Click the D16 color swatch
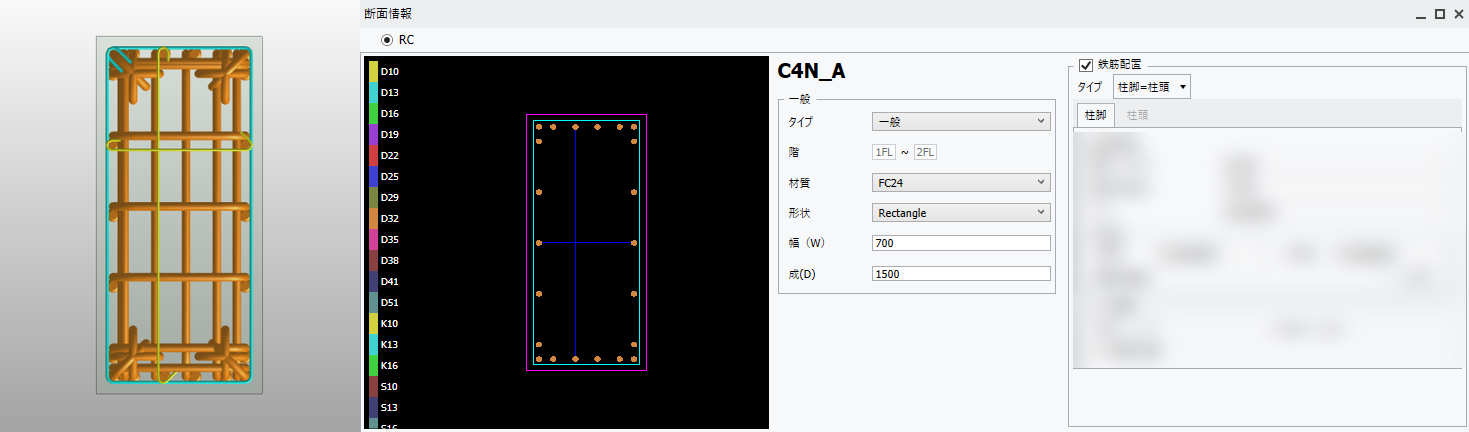Viewport: 1469px width, 432px height. tap(373, 113)
